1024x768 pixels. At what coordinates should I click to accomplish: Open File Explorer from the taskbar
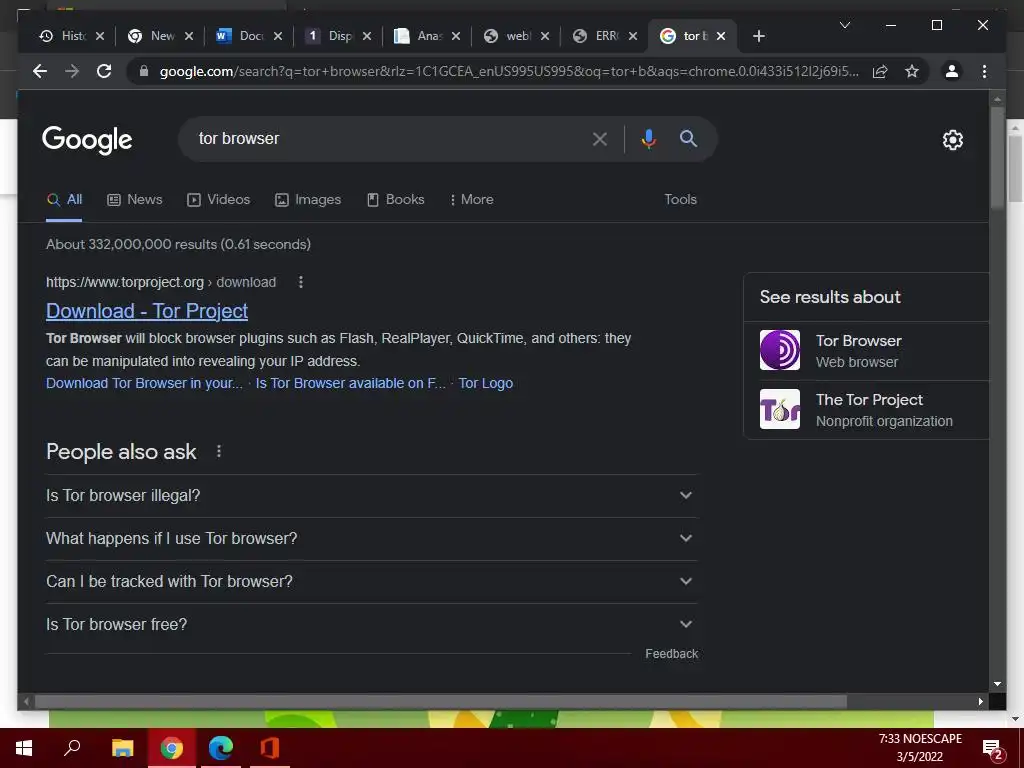coord(122,748)
